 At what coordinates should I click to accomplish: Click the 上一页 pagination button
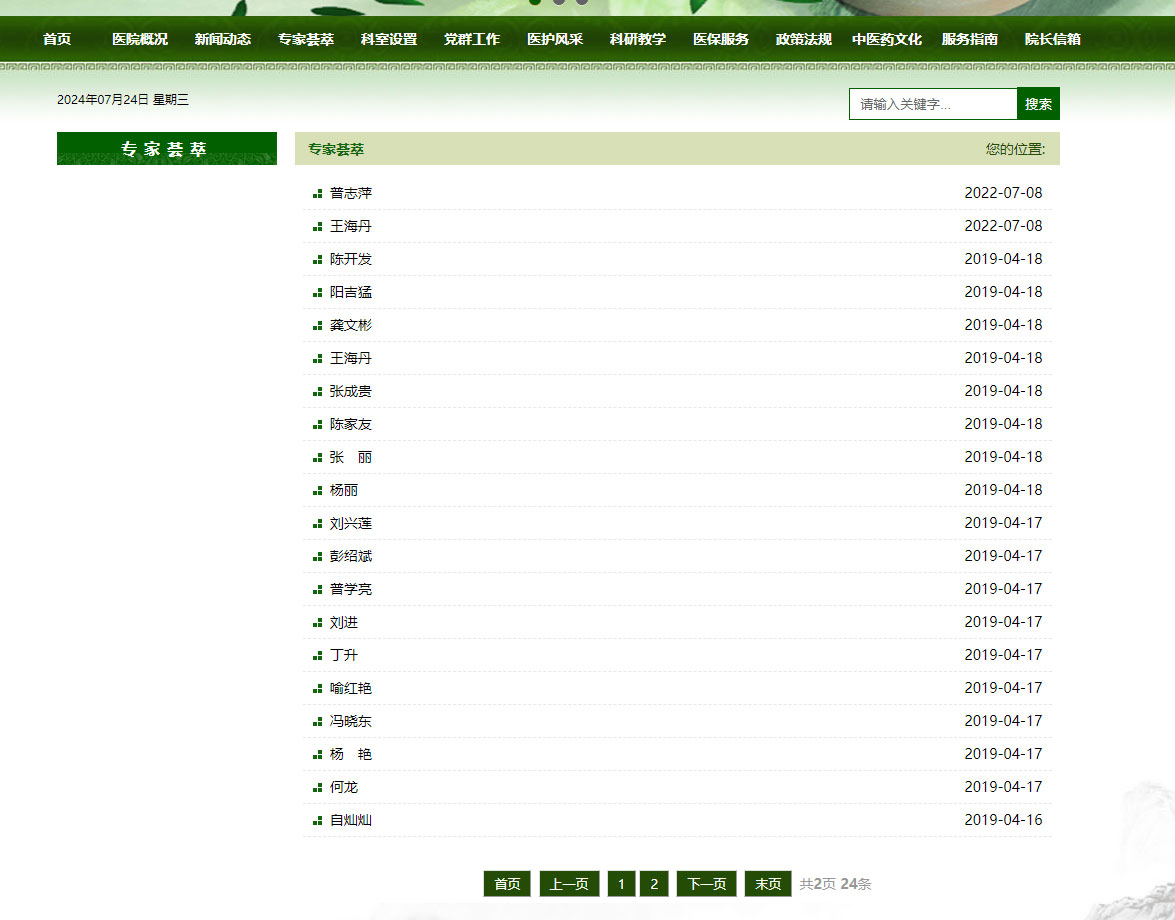pyautogui.click(x=570, y=884)
